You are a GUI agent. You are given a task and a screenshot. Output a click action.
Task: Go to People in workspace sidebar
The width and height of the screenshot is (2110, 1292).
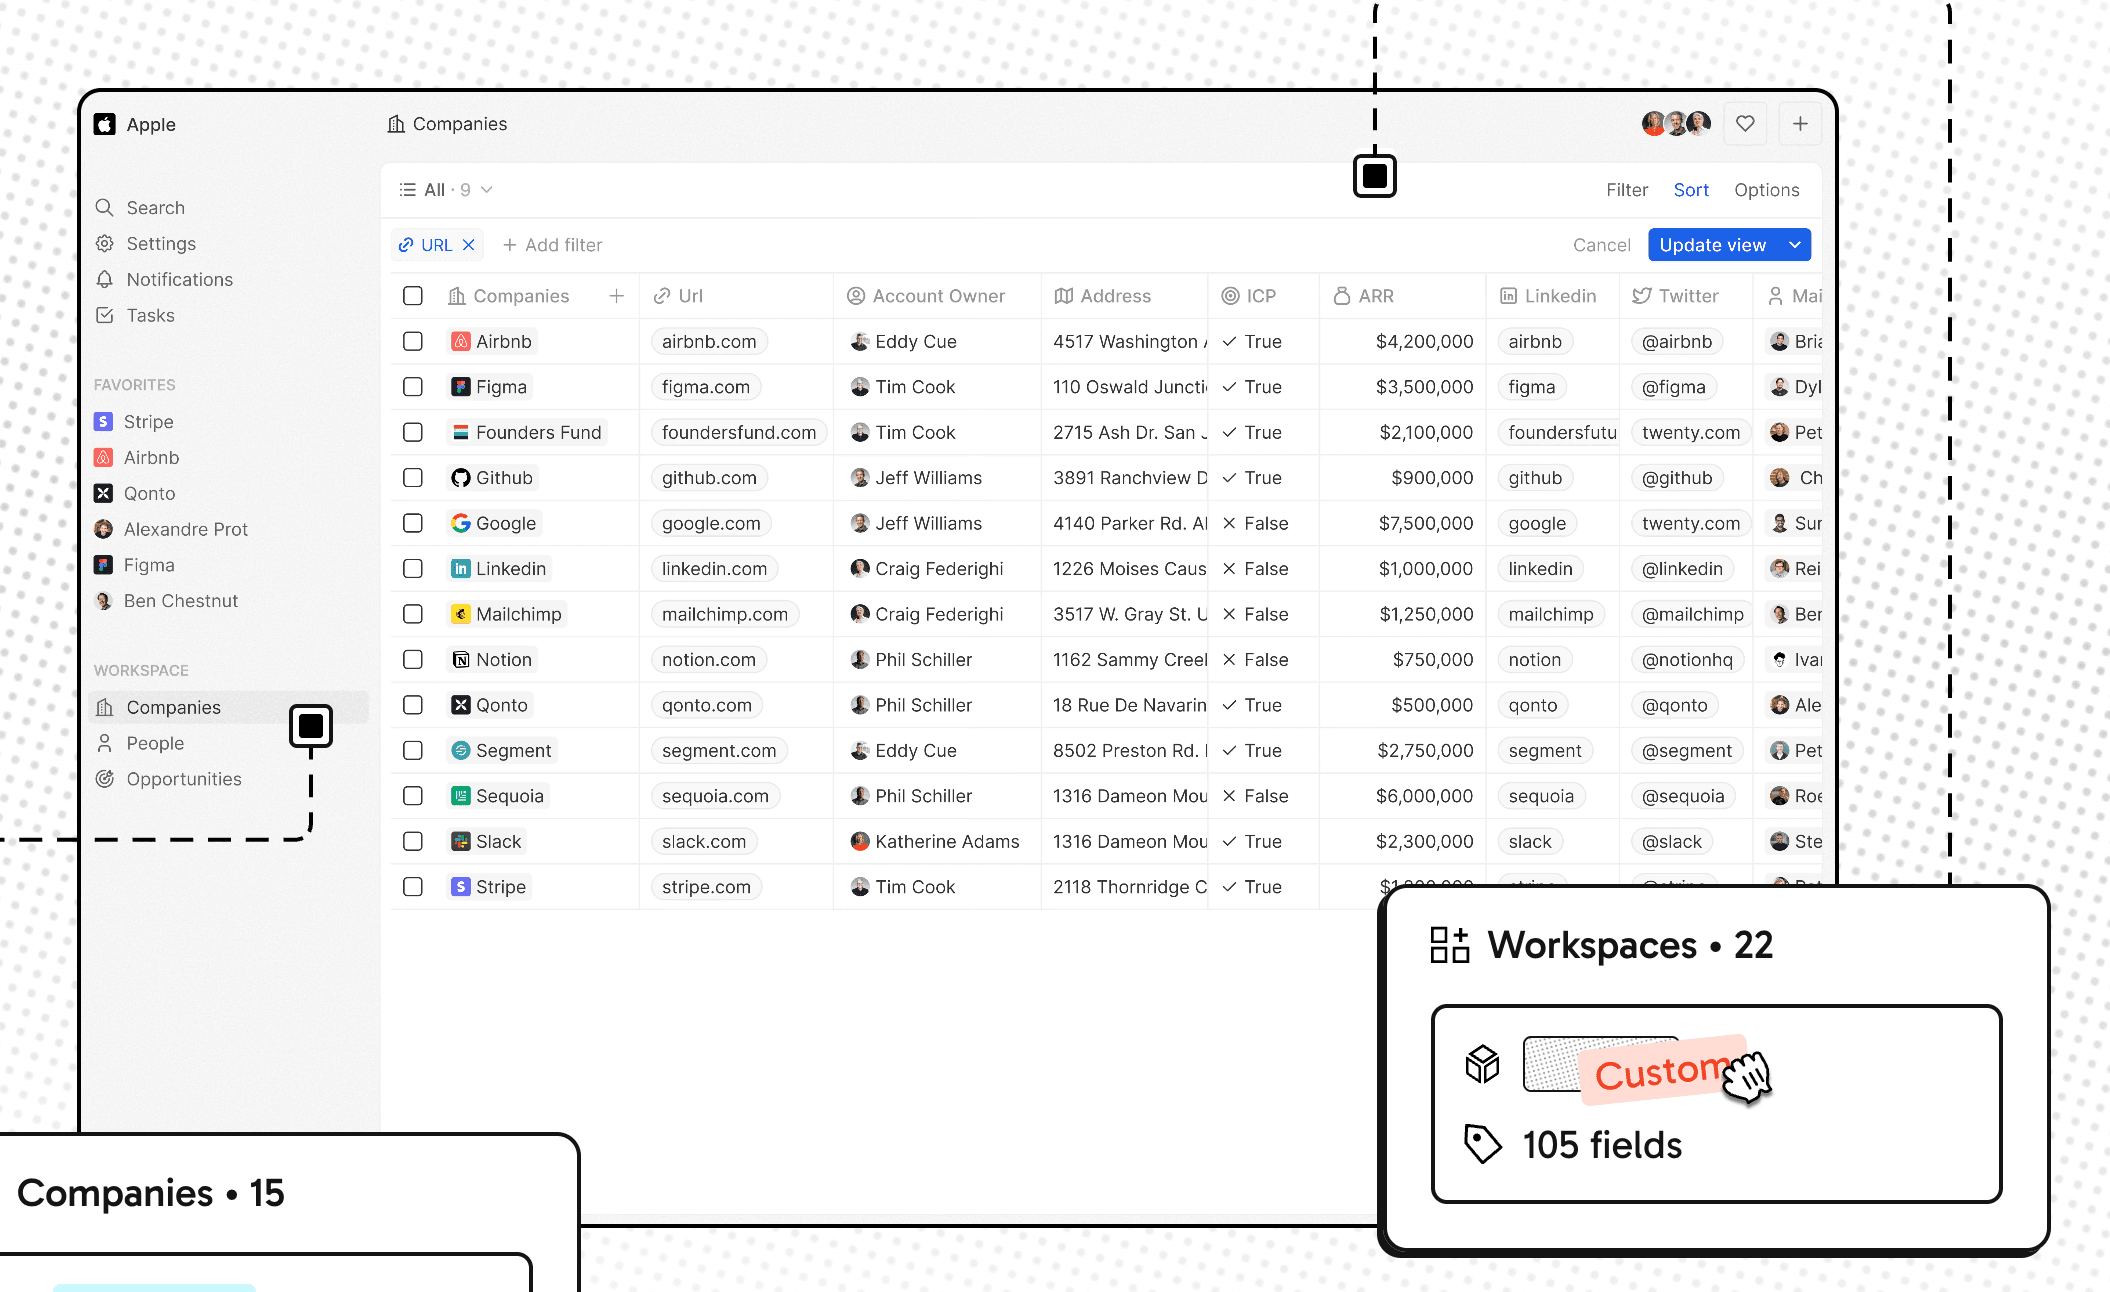click(x=155, y=744)
